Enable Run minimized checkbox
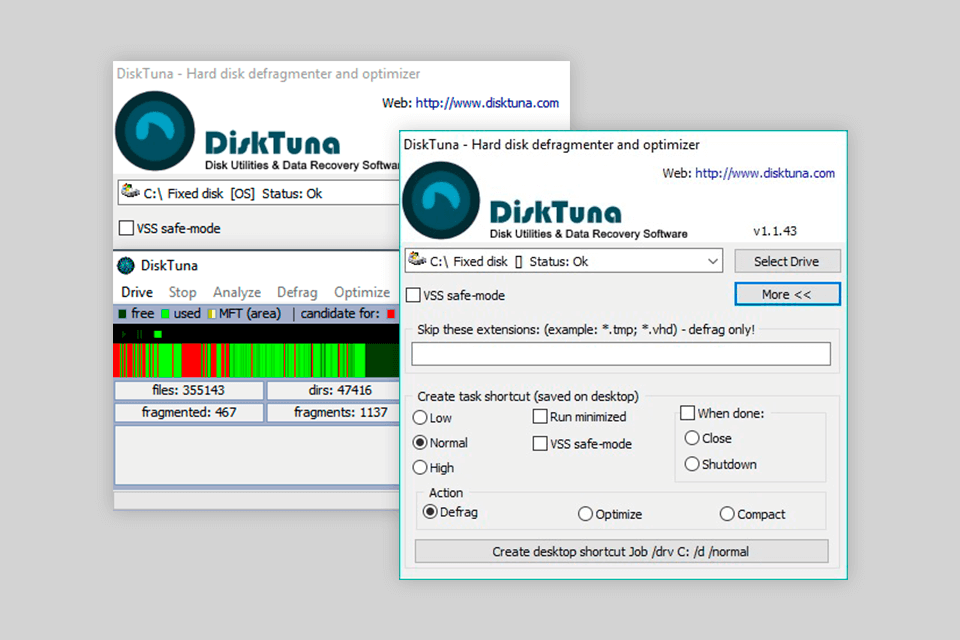Image resolution: width=960 pixels, height=640 pixels. [x=540, y=416]
